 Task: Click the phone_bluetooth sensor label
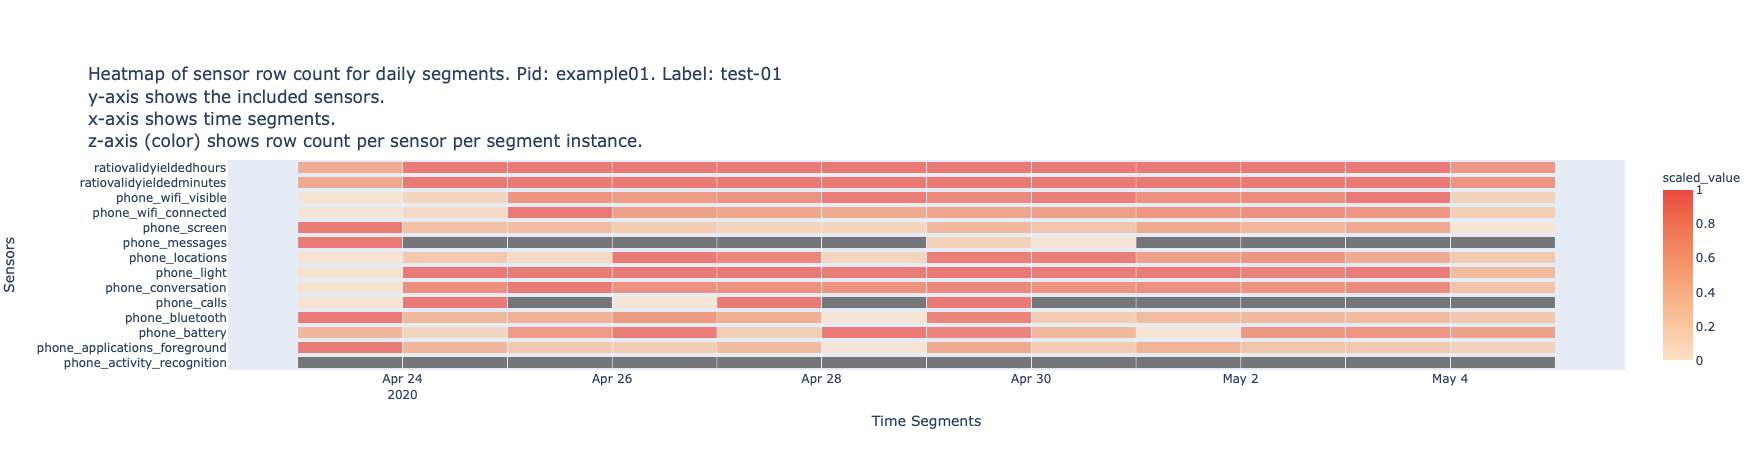pos(175,318)
